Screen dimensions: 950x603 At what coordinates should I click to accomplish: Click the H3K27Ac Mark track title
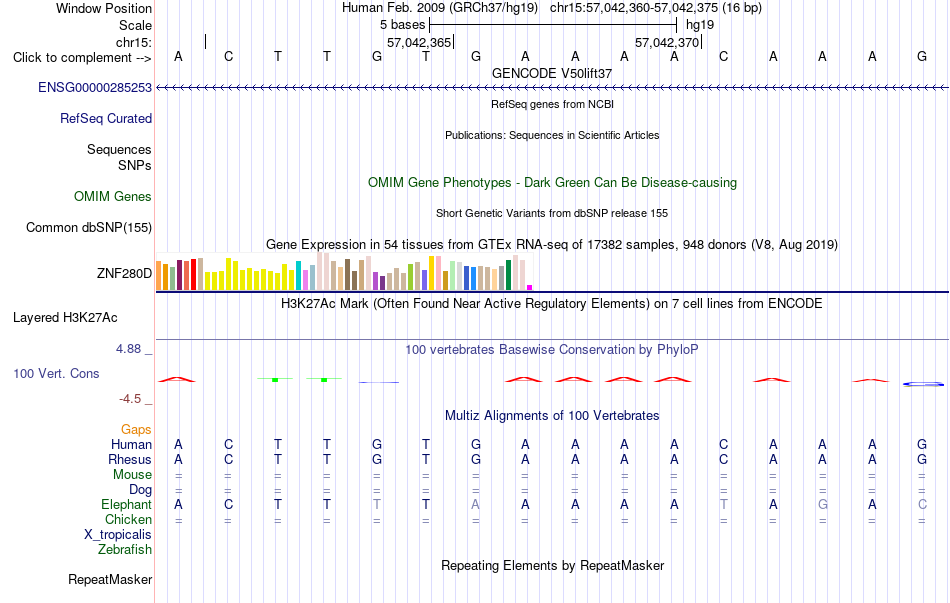click(x=552, y=303)
